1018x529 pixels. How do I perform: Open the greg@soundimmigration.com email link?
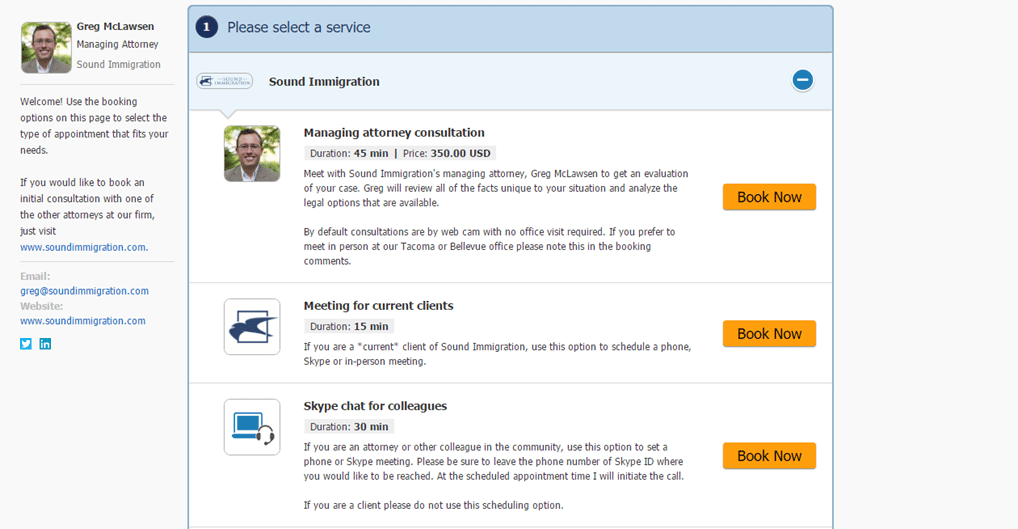point(84,291)
